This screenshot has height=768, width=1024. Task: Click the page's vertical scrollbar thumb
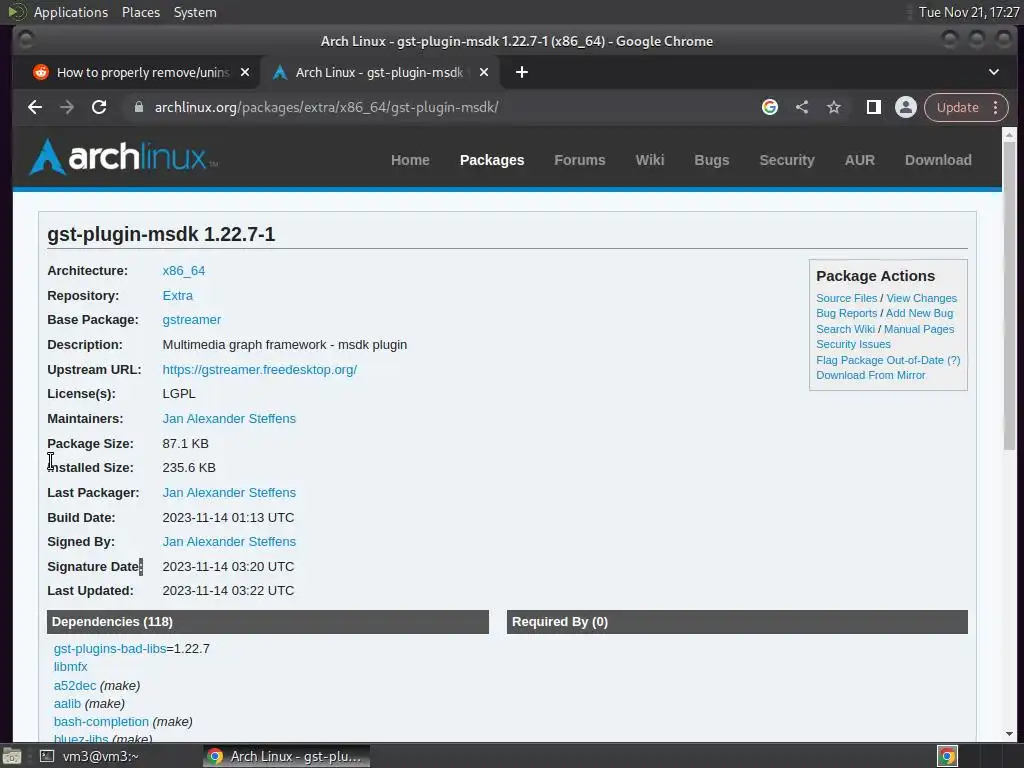1009,294
